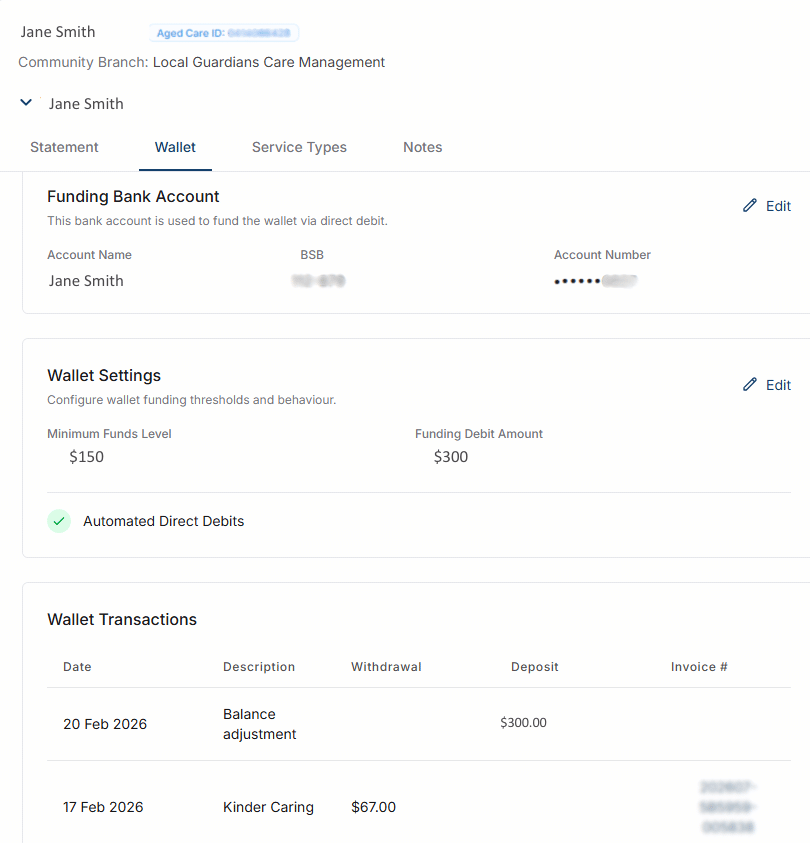Click the masked Account Number value
This screenshot has height=843, width=810.
[x=596, y=281]
